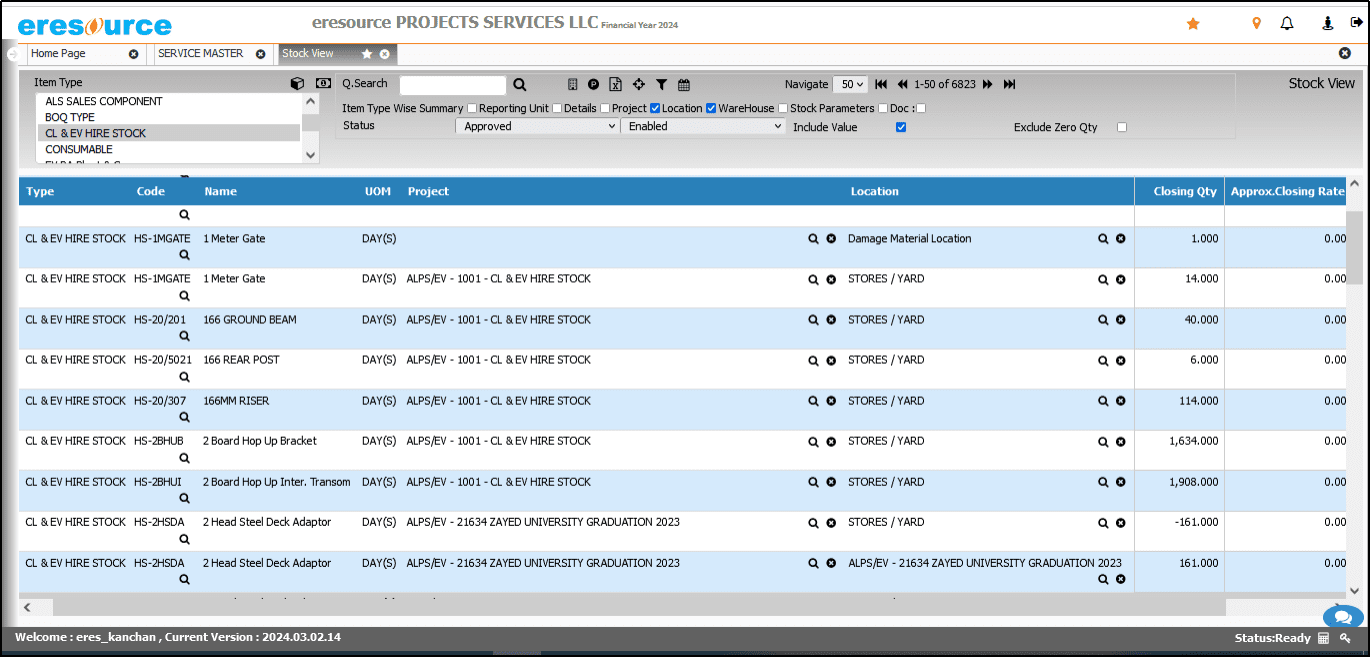The height and width of the screenshot is (657, 1372).
Task: Click the filter funnel icon
Action: [661, 85]
